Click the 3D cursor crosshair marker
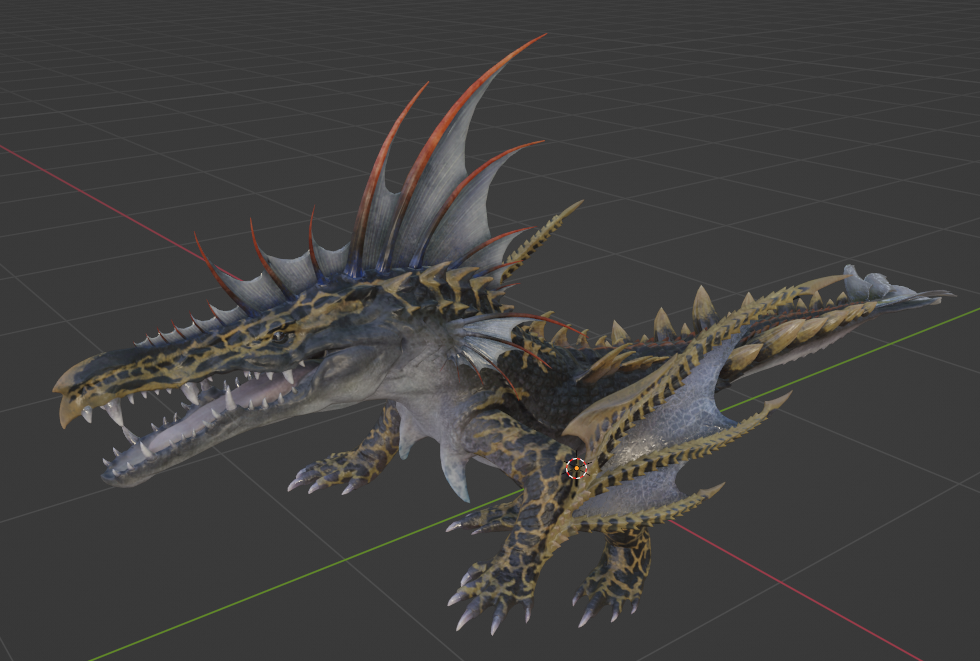Screen dimensions: 980x661 click(x=576, y=467)
